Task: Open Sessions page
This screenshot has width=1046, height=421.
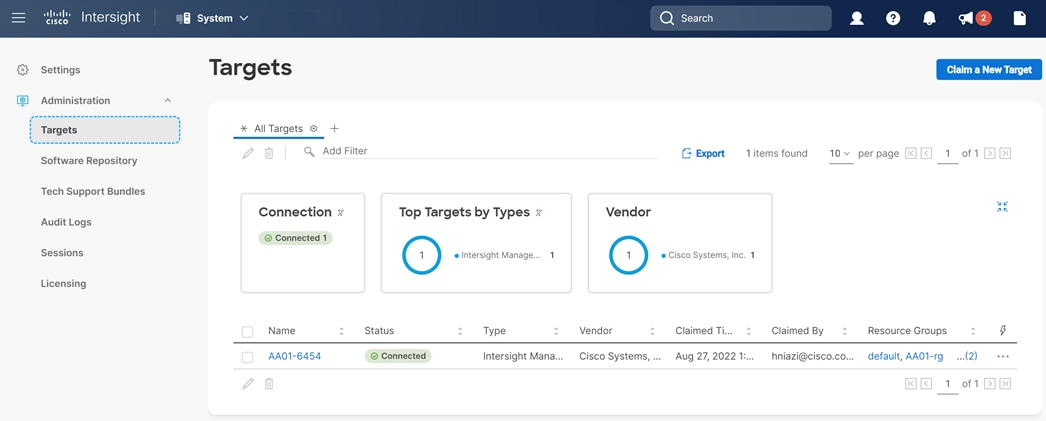Action: tap(62, 253)
